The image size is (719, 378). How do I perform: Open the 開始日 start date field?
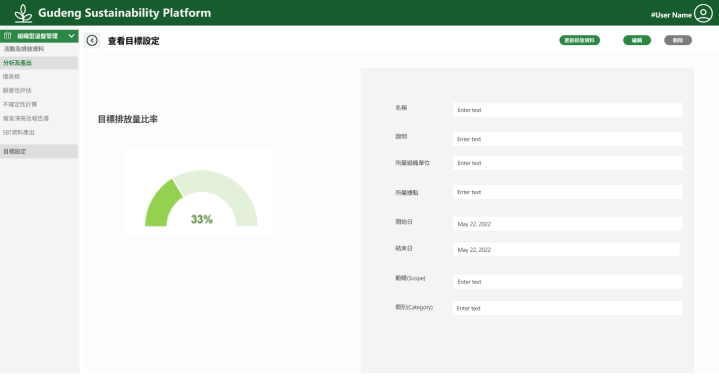568,224
